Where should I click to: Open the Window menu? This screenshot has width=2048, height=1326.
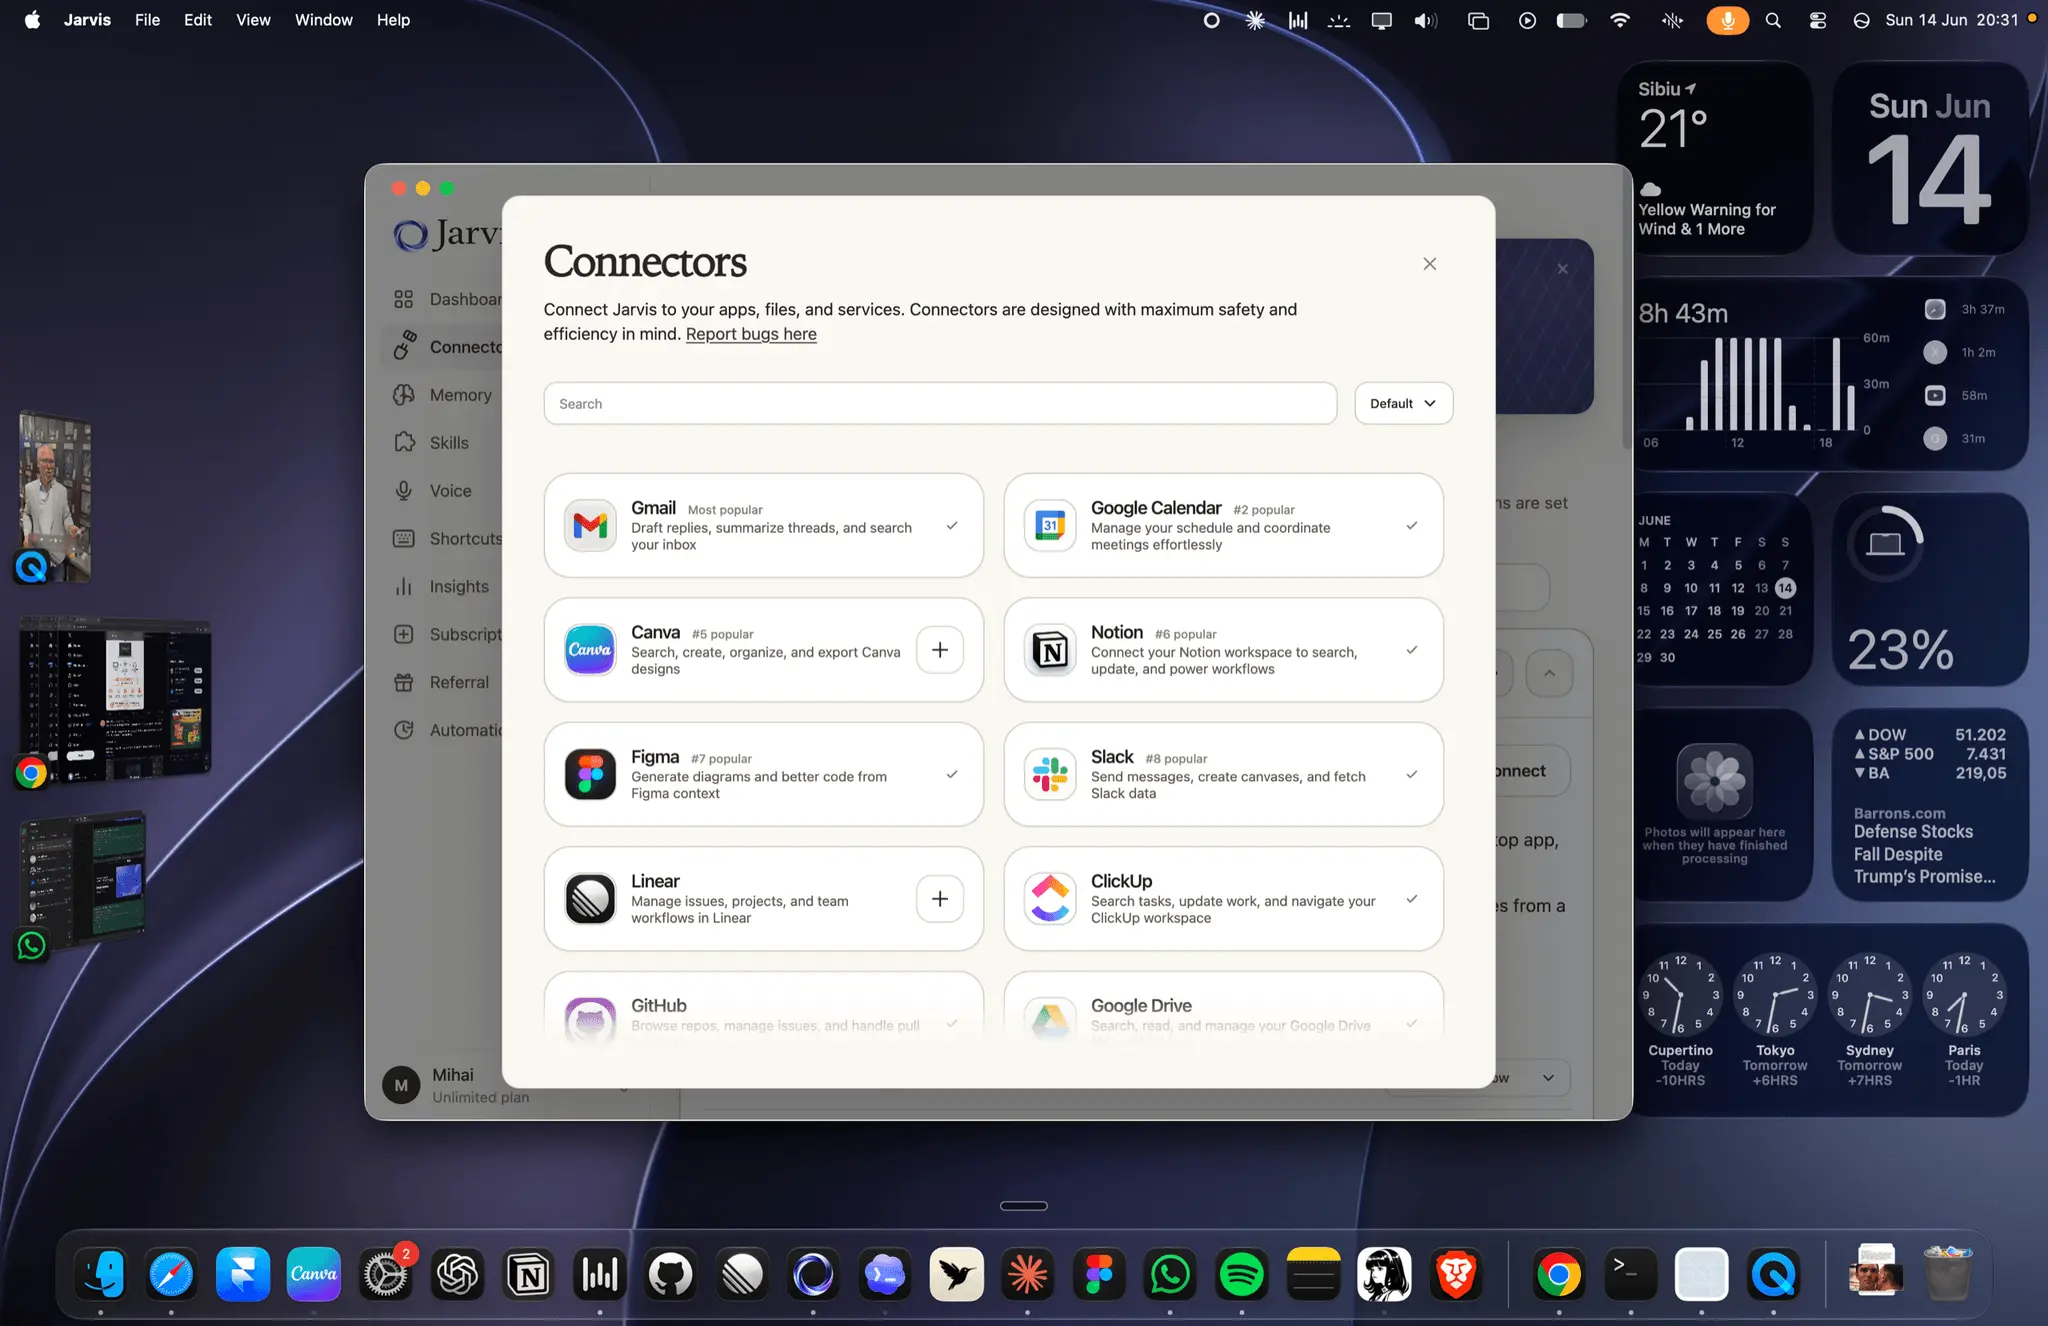[x=323, y=20]
